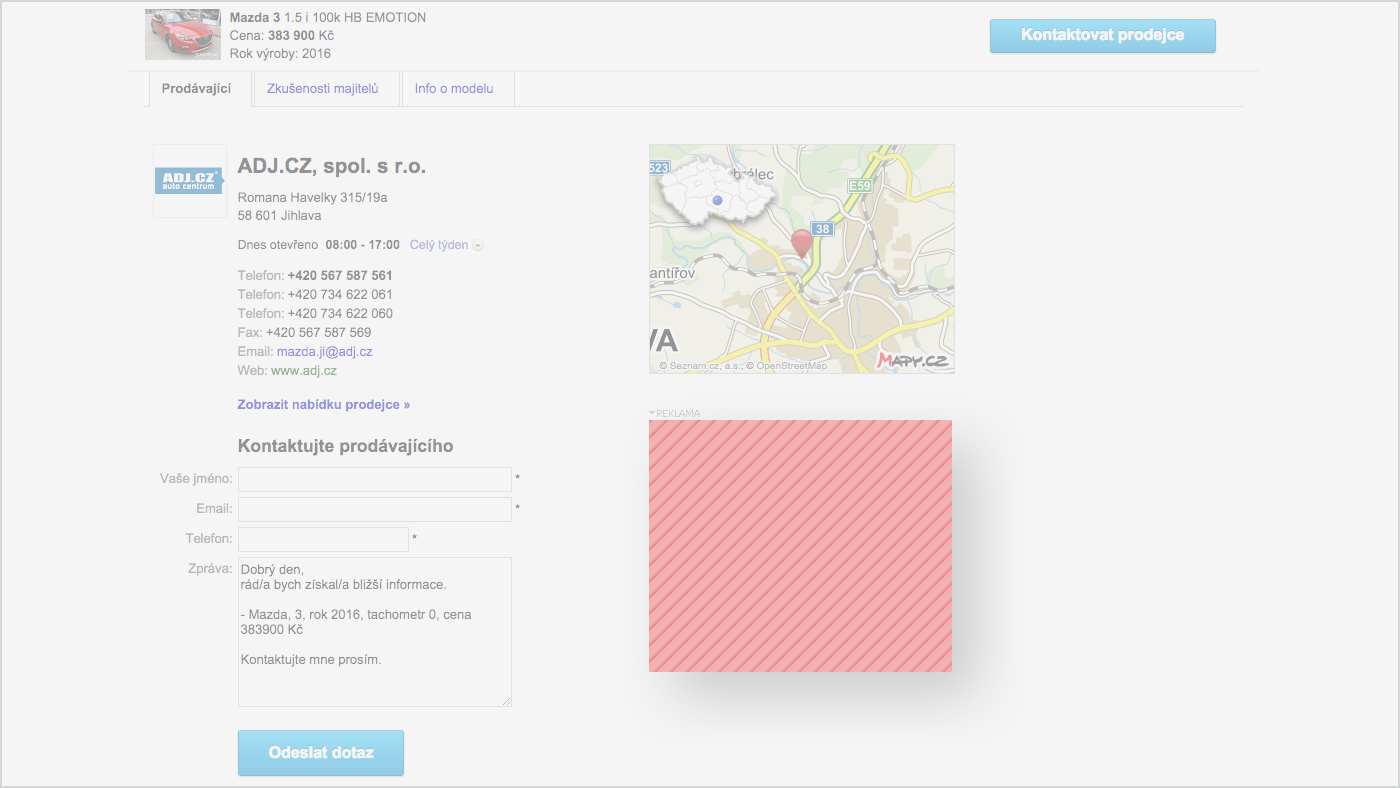1400x788 pixels.
Task: Click the ADJ.CZ auto centrum logo
Action: 189,181
